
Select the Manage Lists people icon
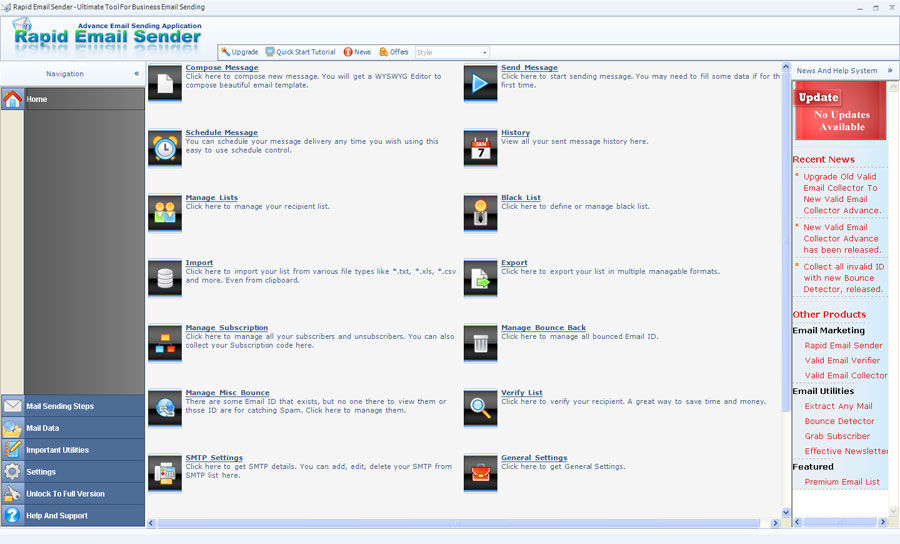165,213
